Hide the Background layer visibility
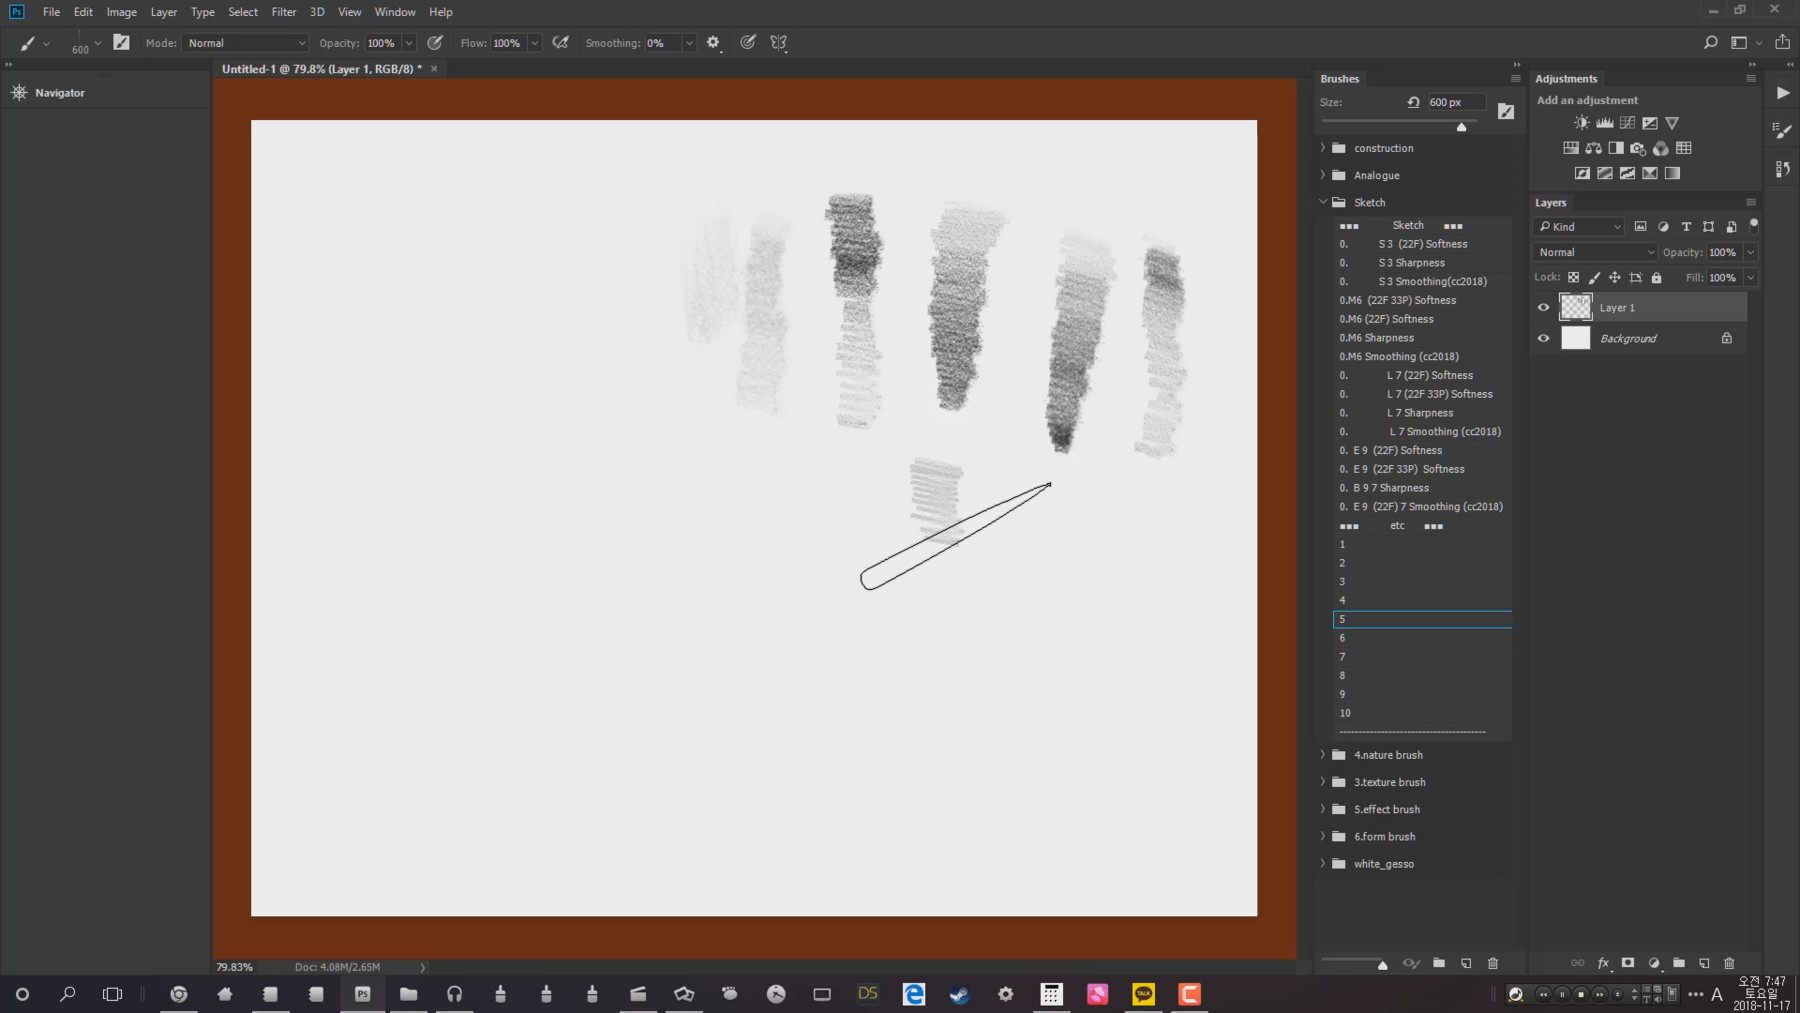Image resolution: width=1800 pixels, height=1013 pixels. click(1544, 338)
